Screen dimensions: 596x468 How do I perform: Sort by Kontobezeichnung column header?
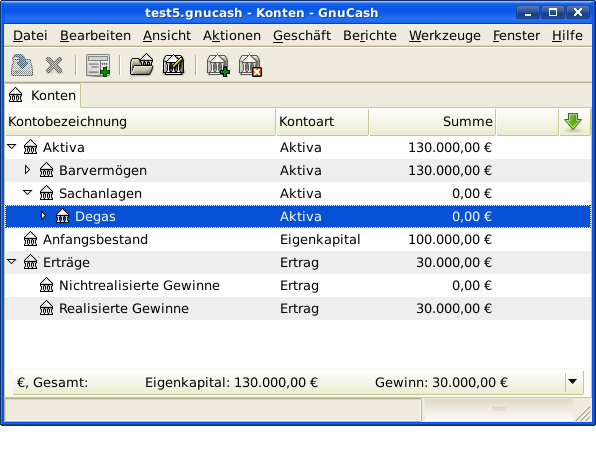coord(140,122)
